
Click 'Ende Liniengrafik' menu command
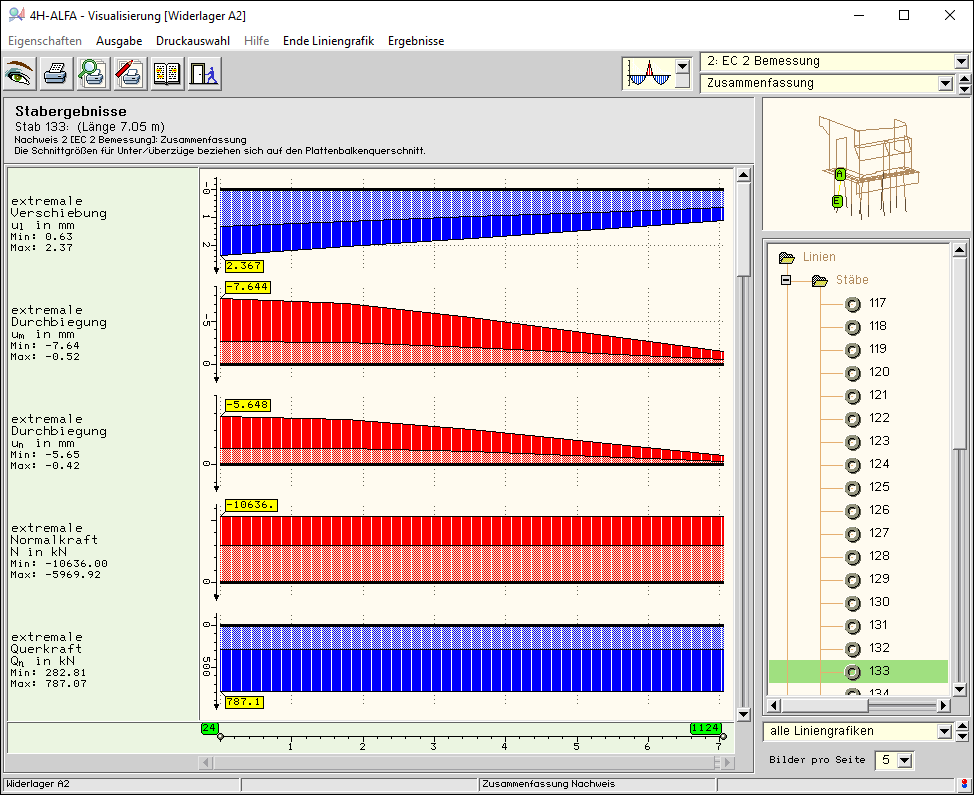tap(328, 41)
